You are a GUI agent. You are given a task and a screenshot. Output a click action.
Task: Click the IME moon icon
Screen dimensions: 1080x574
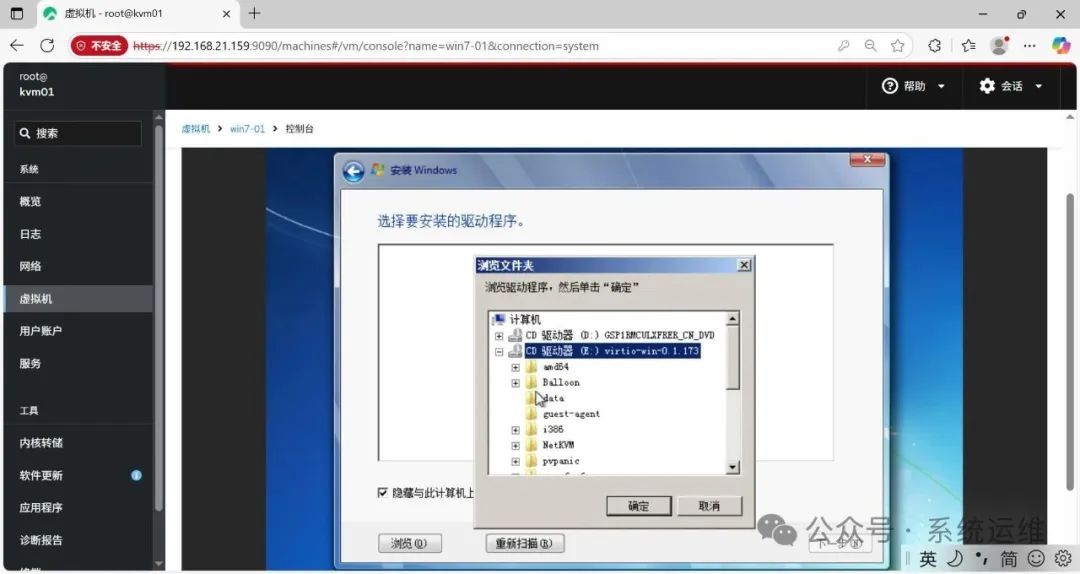(x=955, y=558)
